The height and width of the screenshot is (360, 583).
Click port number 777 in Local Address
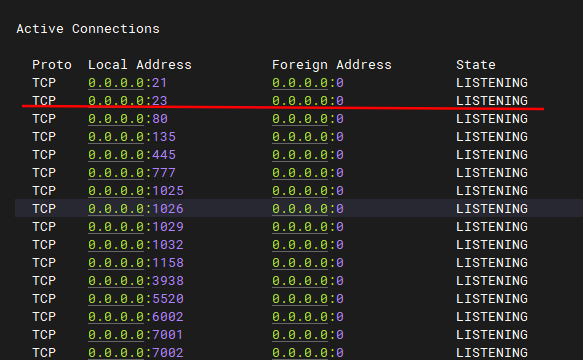coord(164,173)
